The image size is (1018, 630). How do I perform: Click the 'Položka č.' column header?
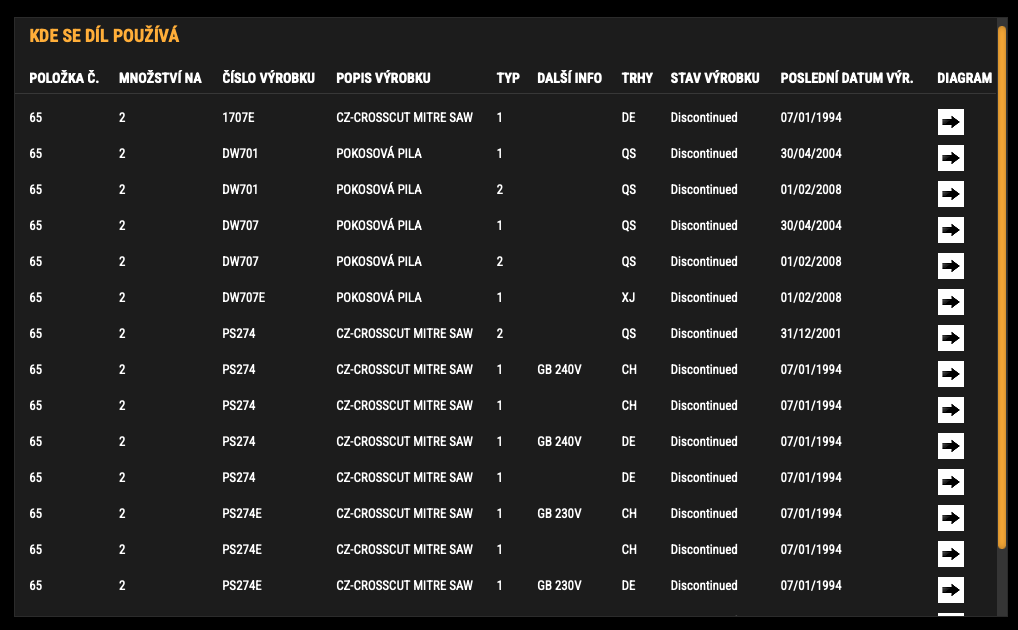(64, 78)
